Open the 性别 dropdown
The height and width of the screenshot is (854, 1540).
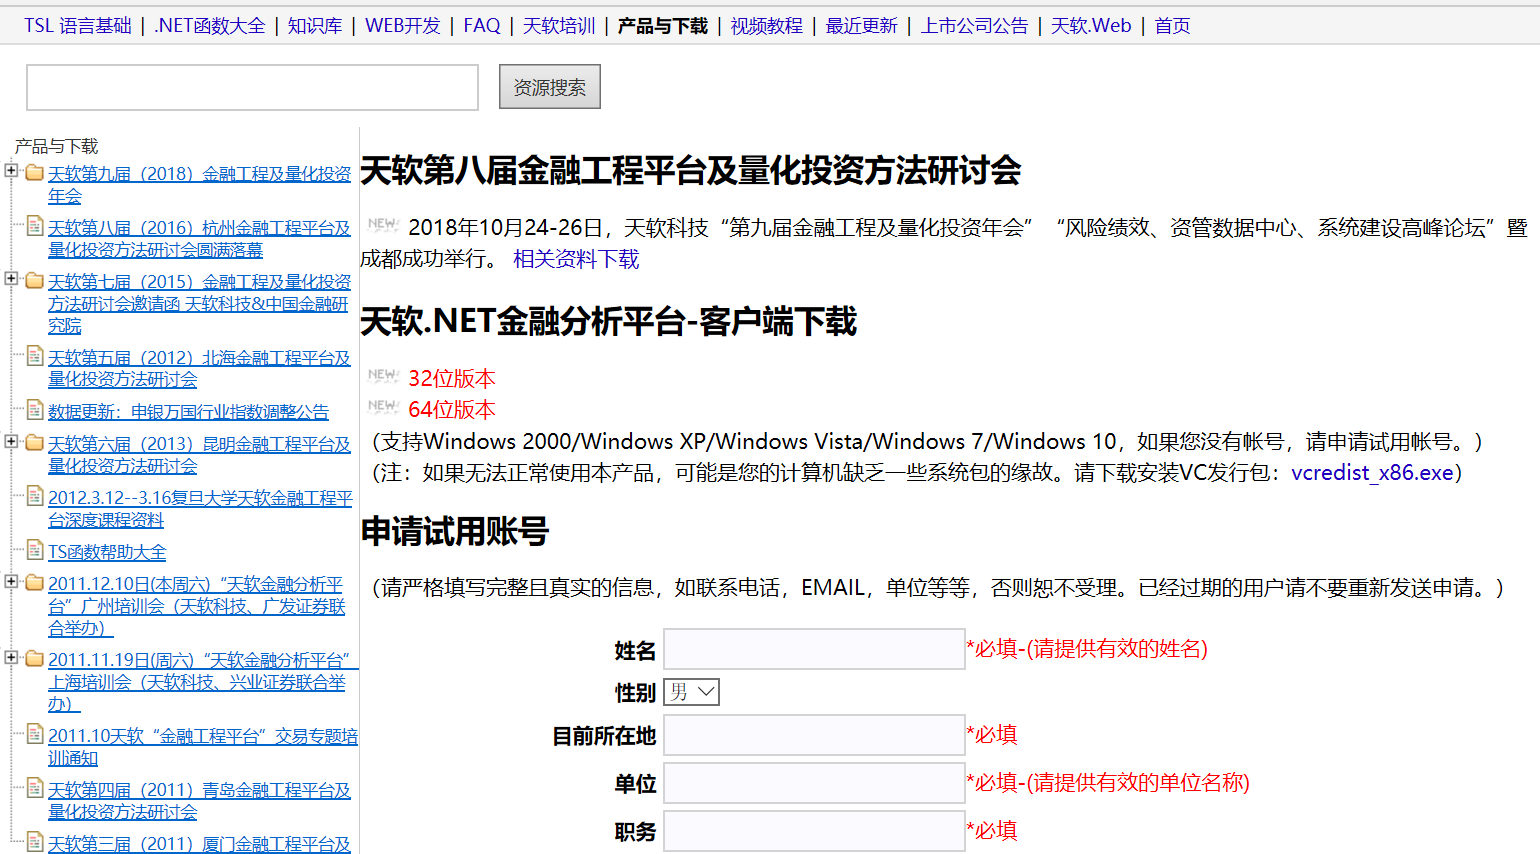point(691,692)
